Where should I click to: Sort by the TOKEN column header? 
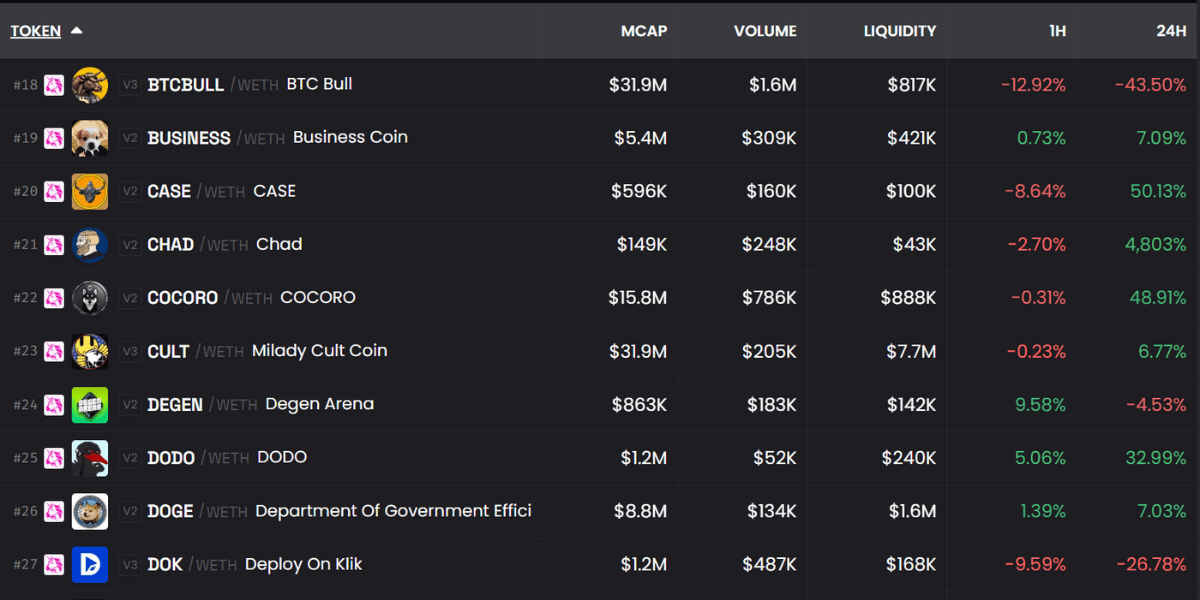coord(36,31)
